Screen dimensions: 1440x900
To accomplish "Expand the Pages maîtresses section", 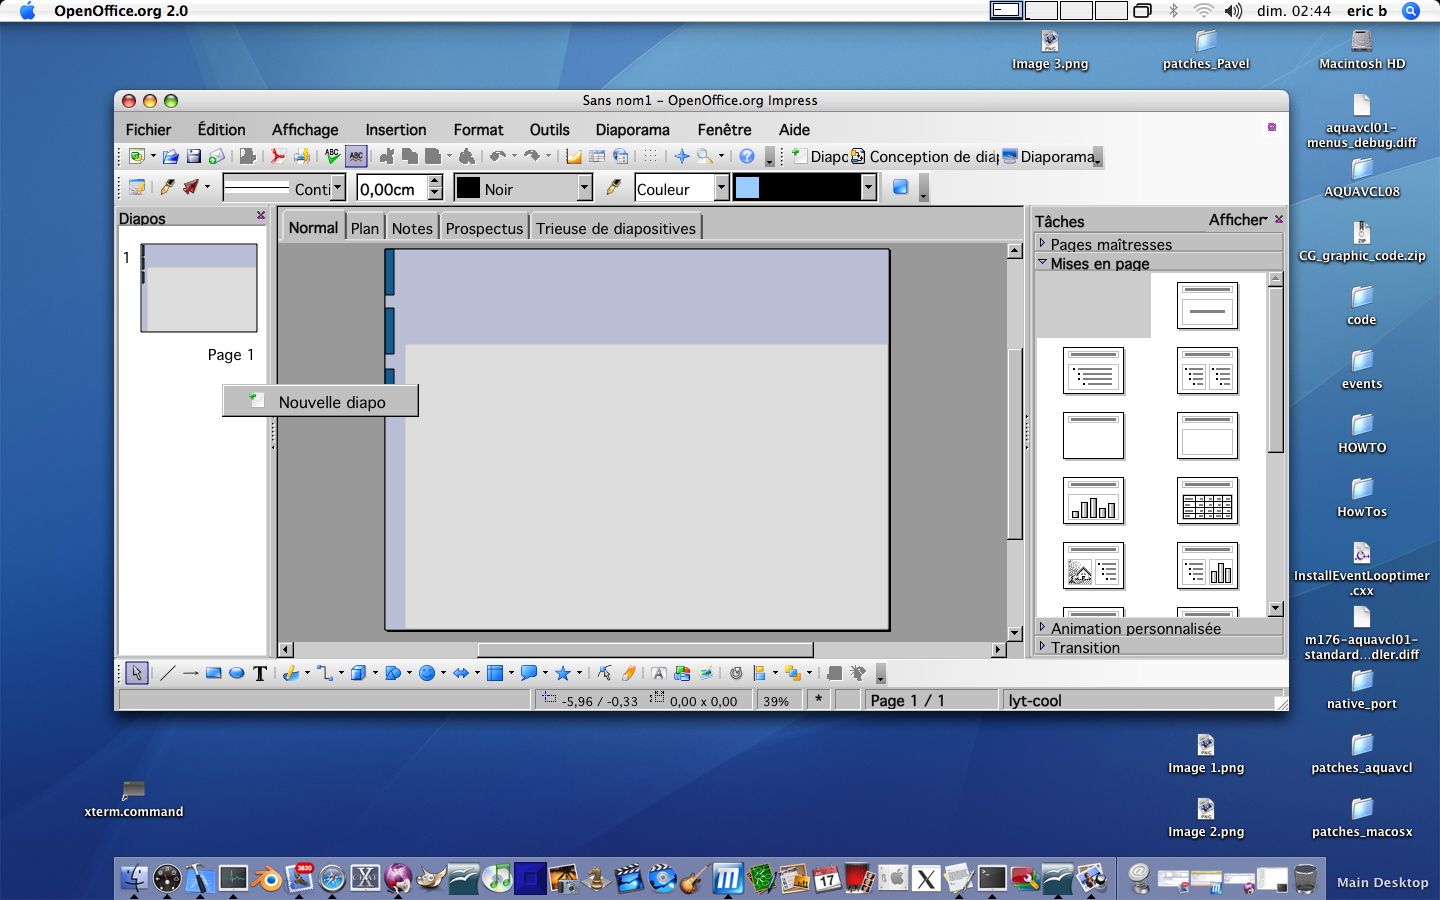I will click(1159, 244).
